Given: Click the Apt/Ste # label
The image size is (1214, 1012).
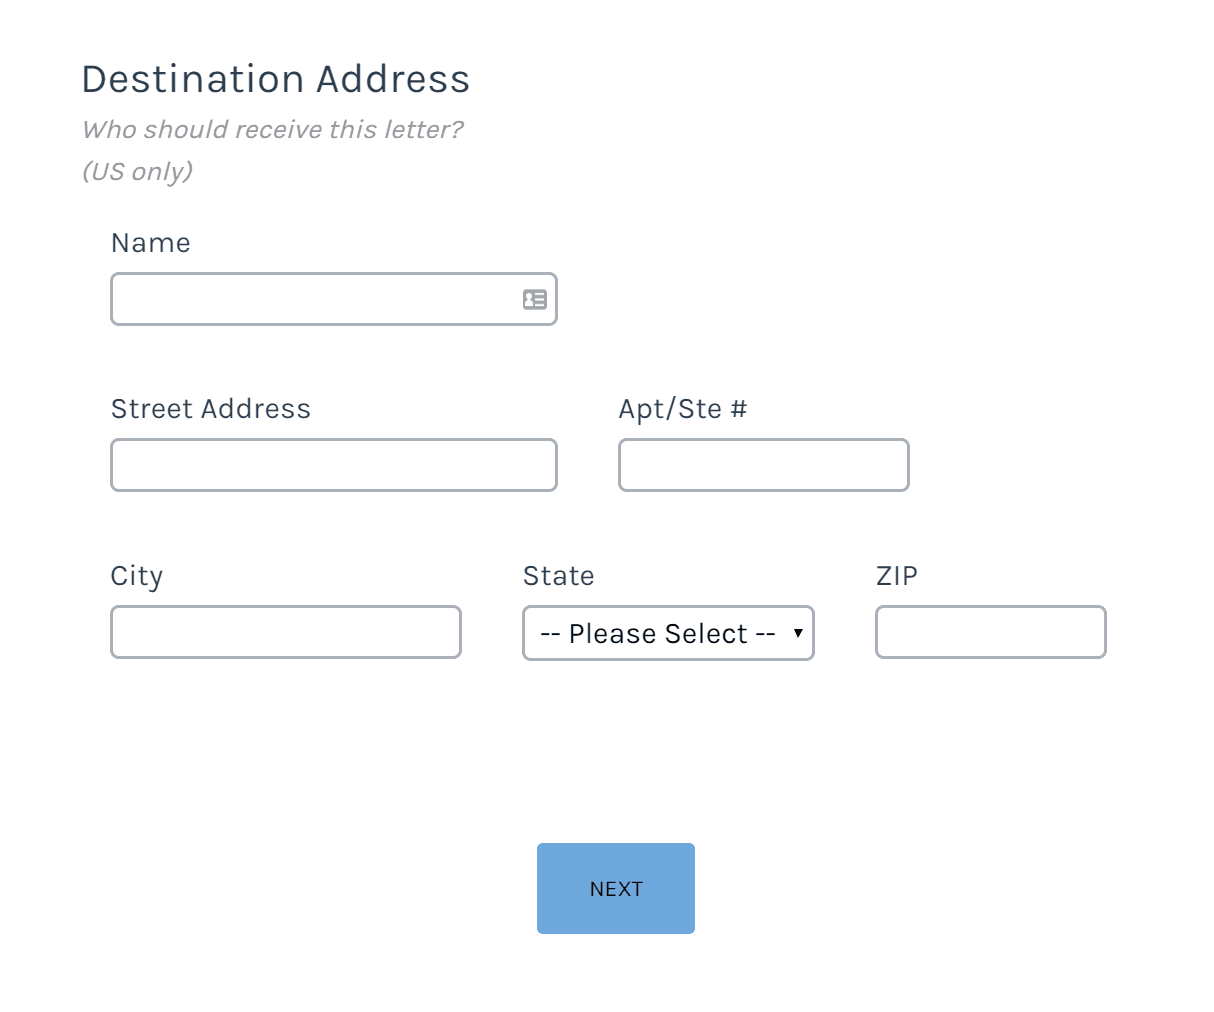Looking at the screenshot, I should 683,409.
